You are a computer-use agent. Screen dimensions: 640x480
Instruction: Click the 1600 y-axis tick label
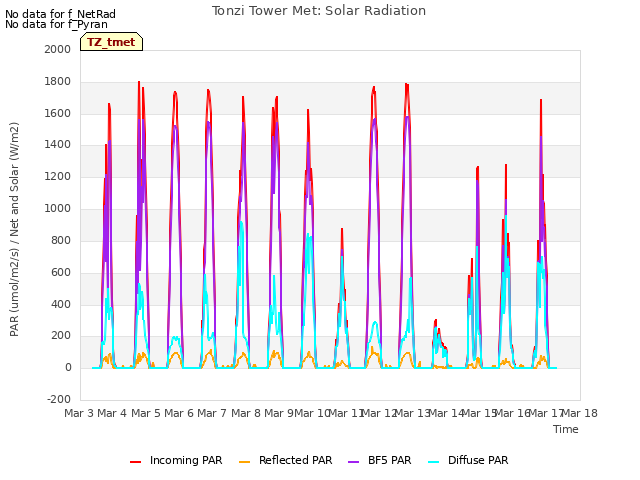tap(58, 113)
